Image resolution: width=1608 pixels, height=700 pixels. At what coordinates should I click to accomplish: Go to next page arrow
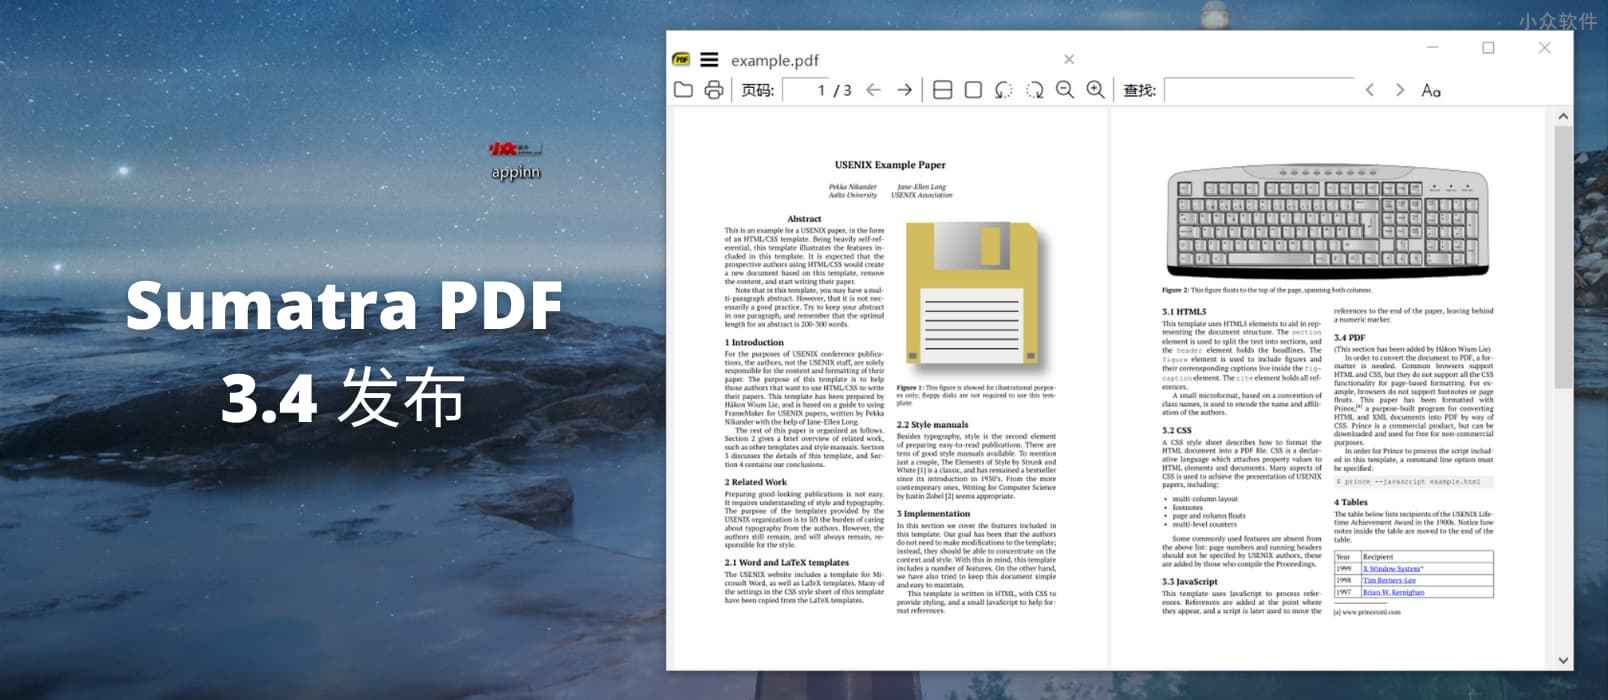pos(904,90)
